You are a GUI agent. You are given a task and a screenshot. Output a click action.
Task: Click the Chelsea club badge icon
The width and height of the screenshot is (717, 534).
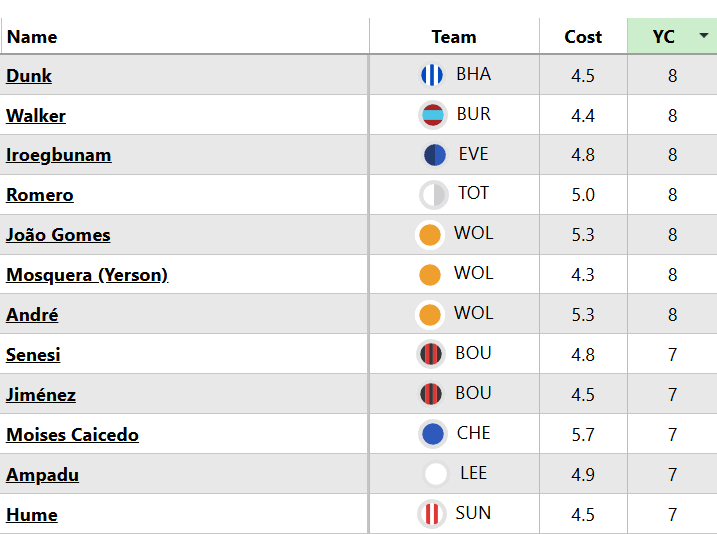[433, 434]
